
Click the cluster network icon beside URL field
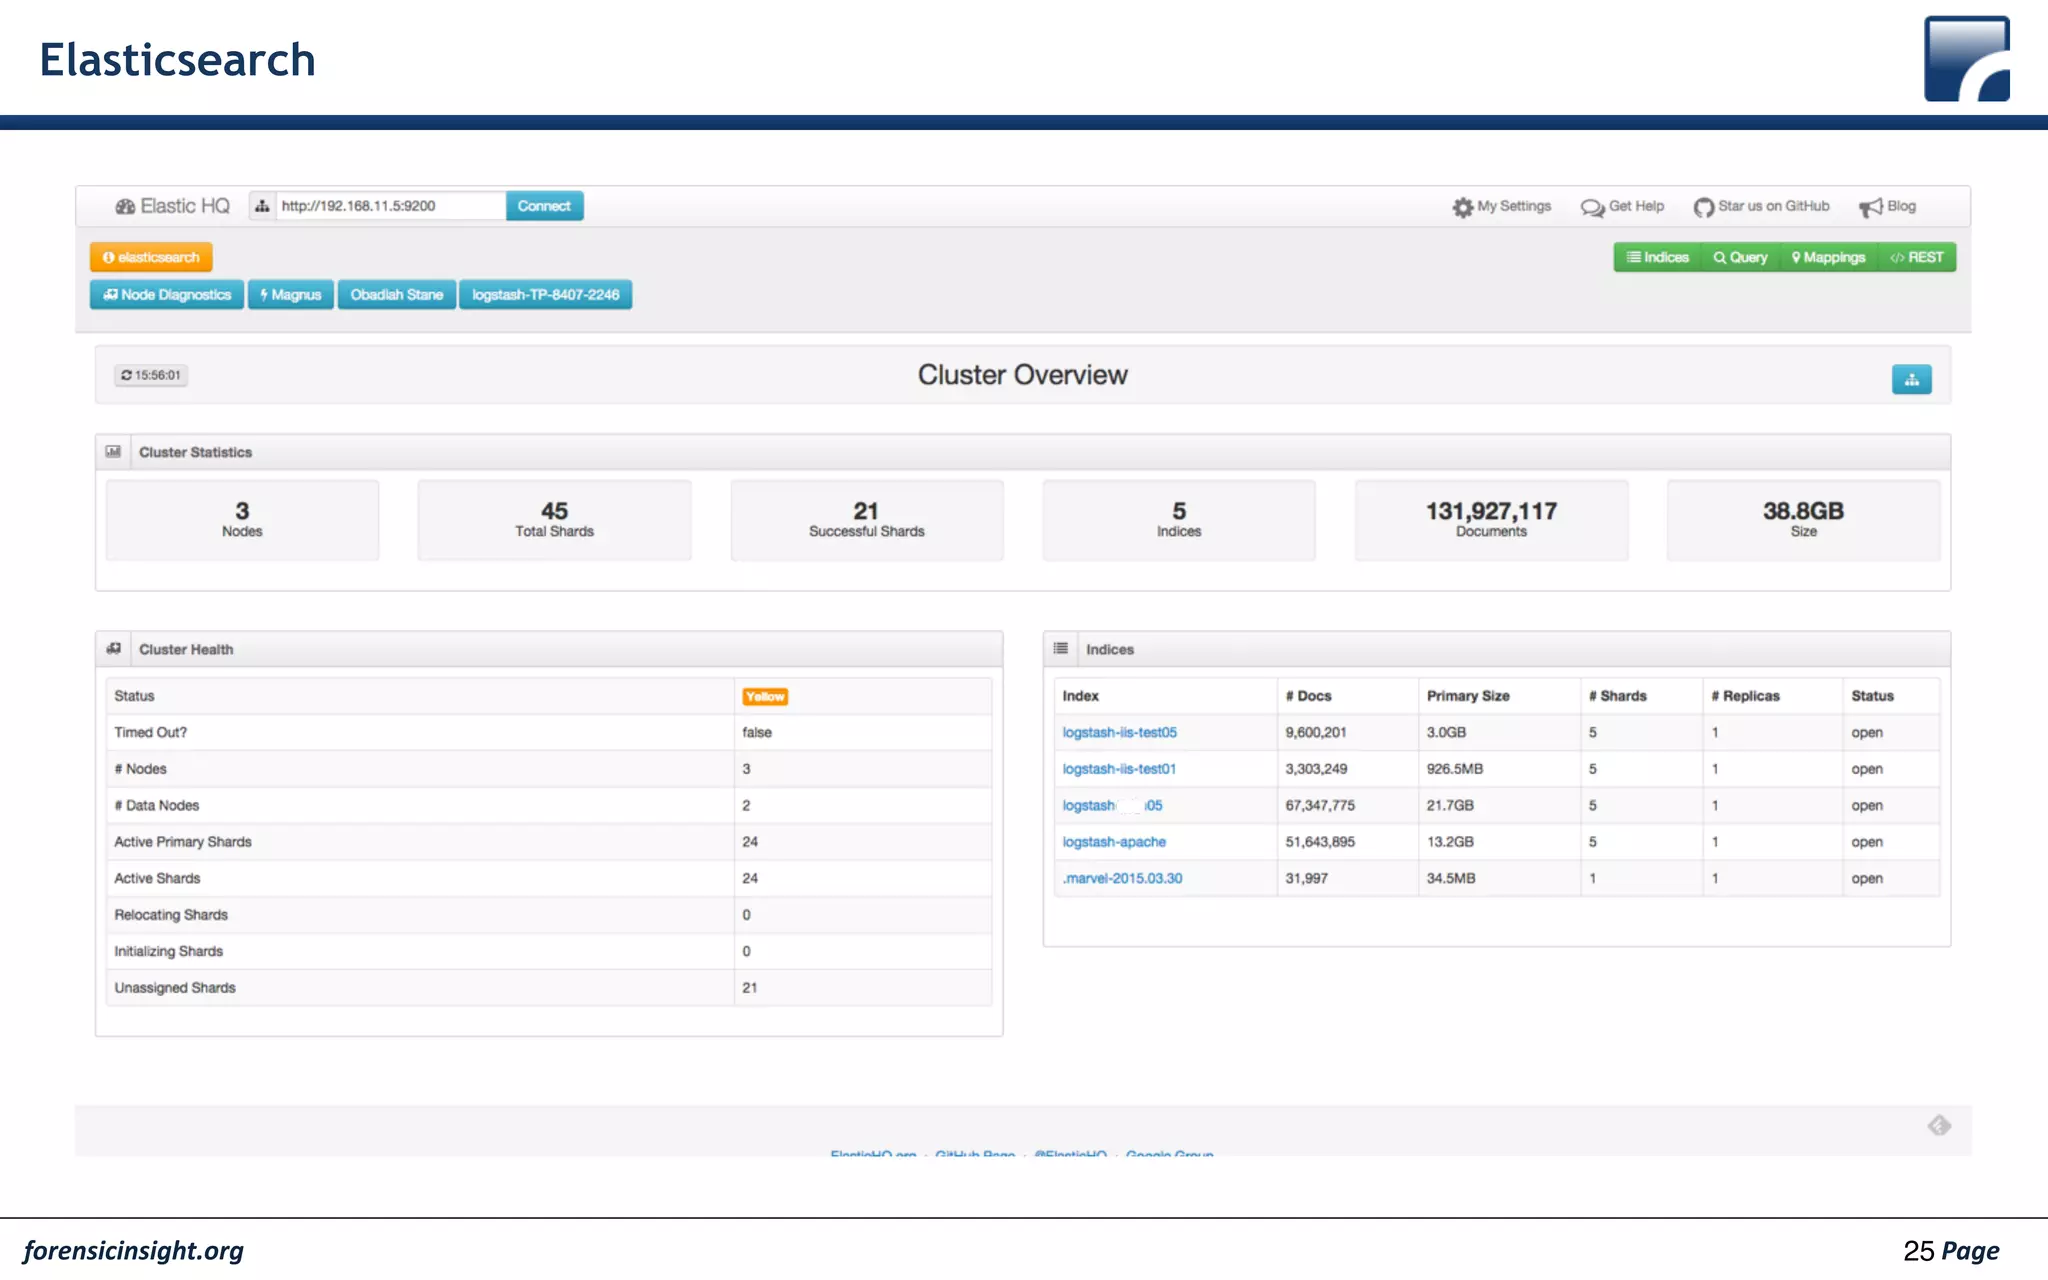pyautogui.click(x=262, y=206)
